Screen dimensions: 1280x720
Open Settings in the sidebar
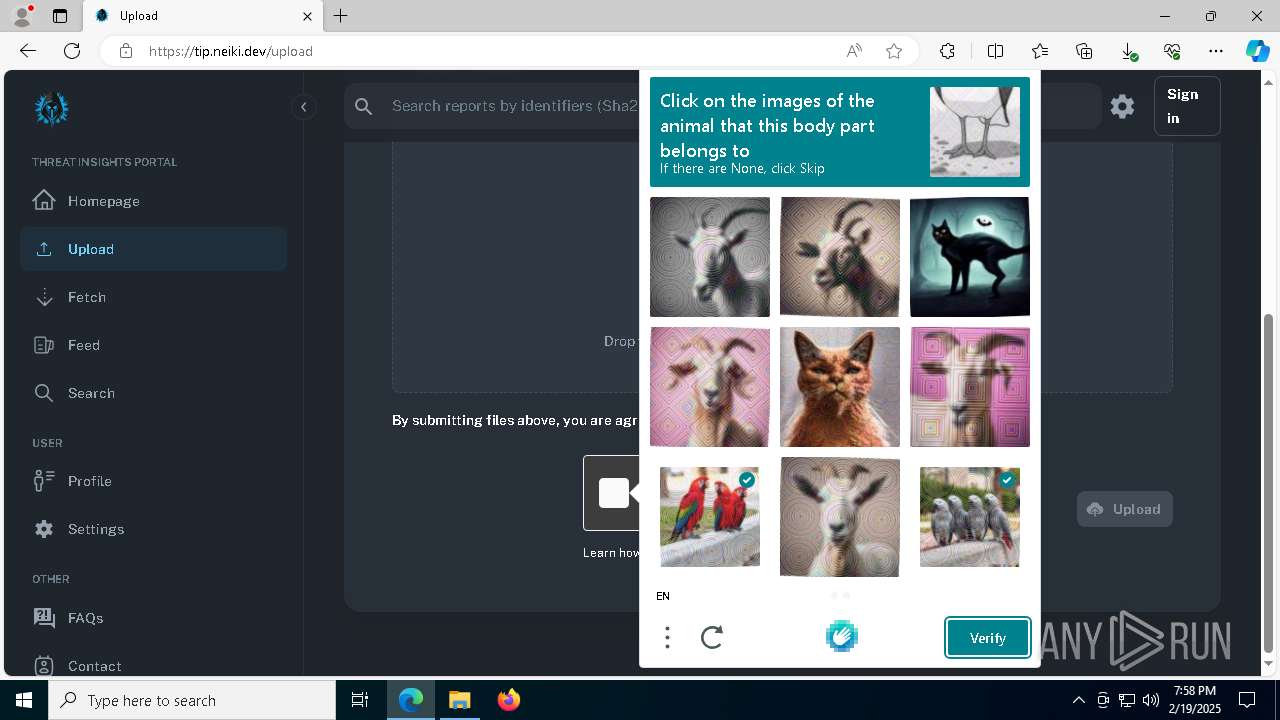click(153, 529)
